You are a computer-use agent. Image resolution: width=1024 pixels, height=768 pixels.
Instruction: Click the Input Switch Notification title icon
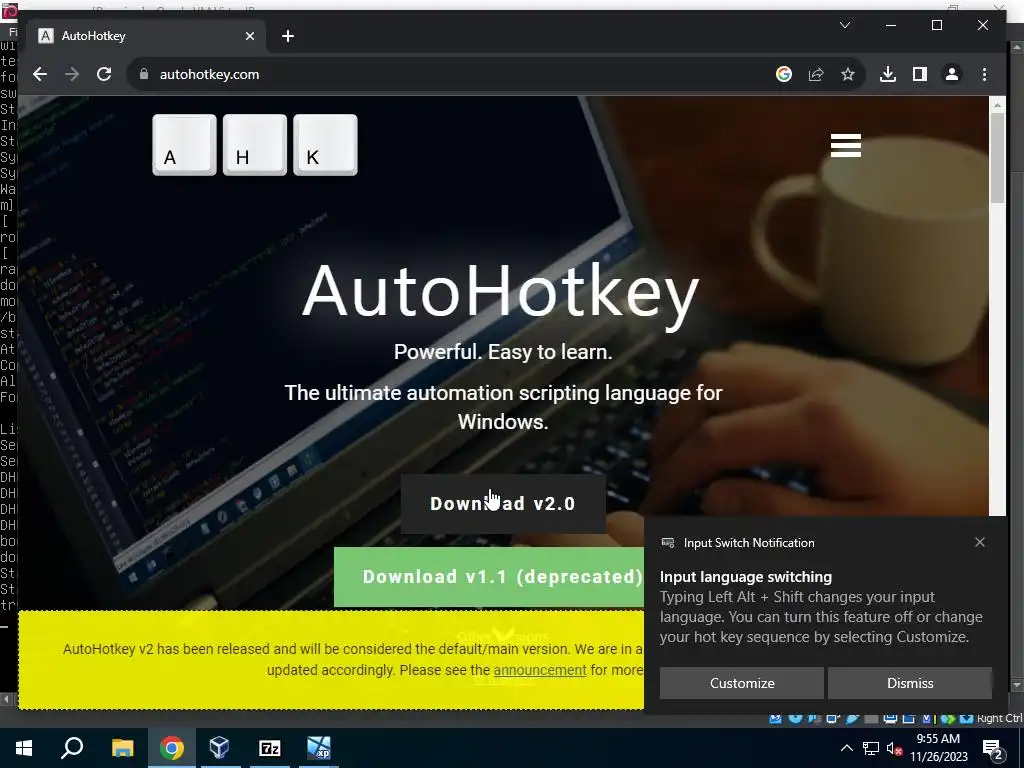[x=667, y=543]
